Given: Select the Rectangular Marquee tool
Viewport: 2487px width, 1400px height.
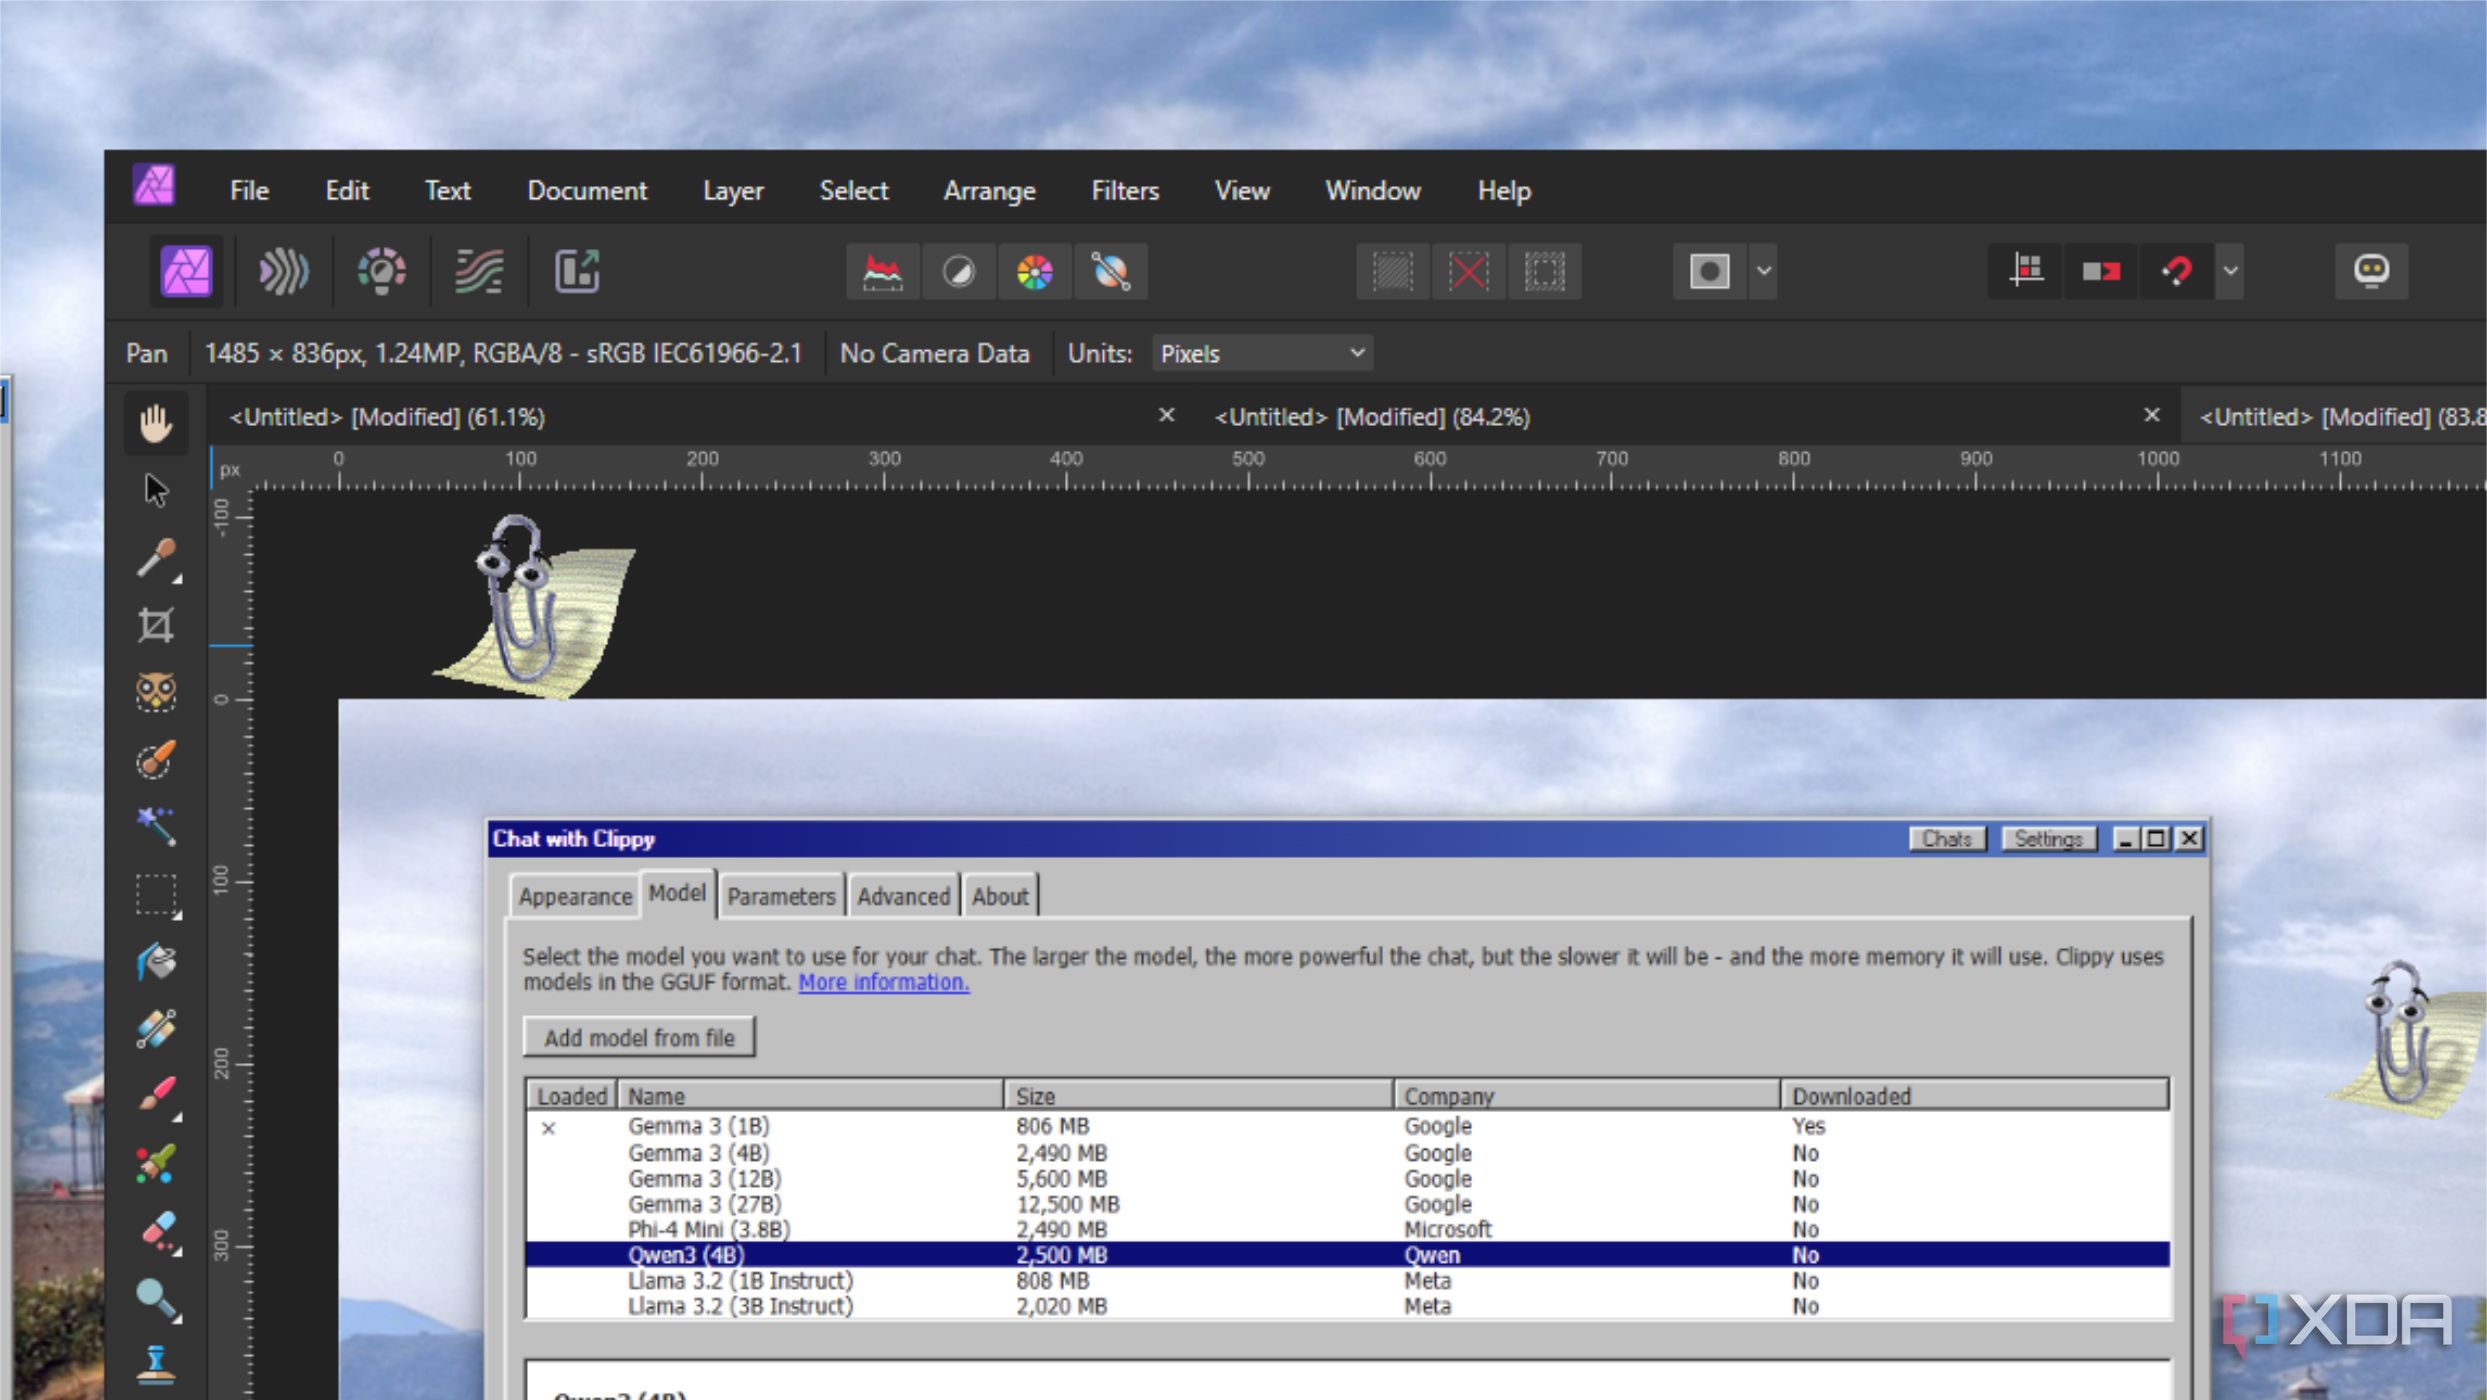Looking at the screenshot, I should click(x=155, y=894).
